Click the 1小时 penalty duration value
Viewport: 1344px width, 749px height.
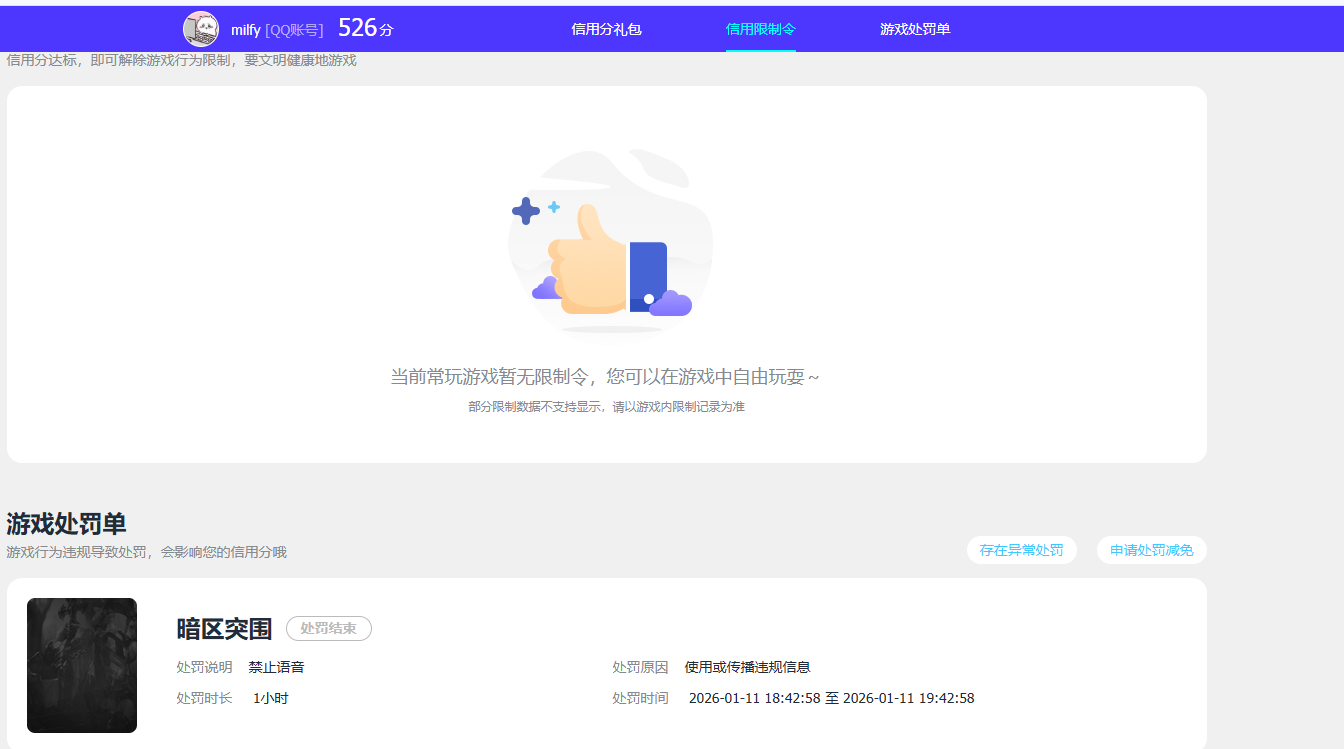271,698
